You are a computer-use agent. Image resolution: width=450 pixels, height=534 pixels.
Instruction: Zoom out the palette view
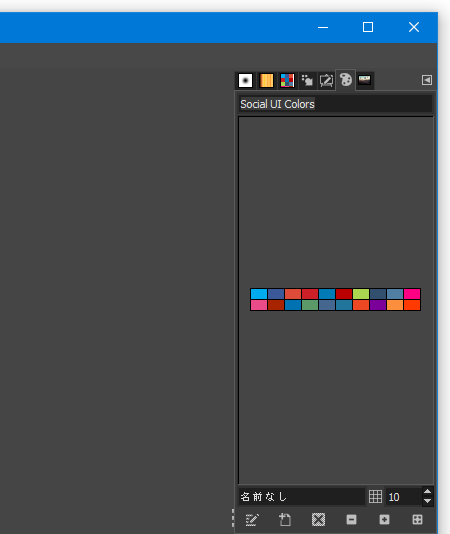pos(351,520)
